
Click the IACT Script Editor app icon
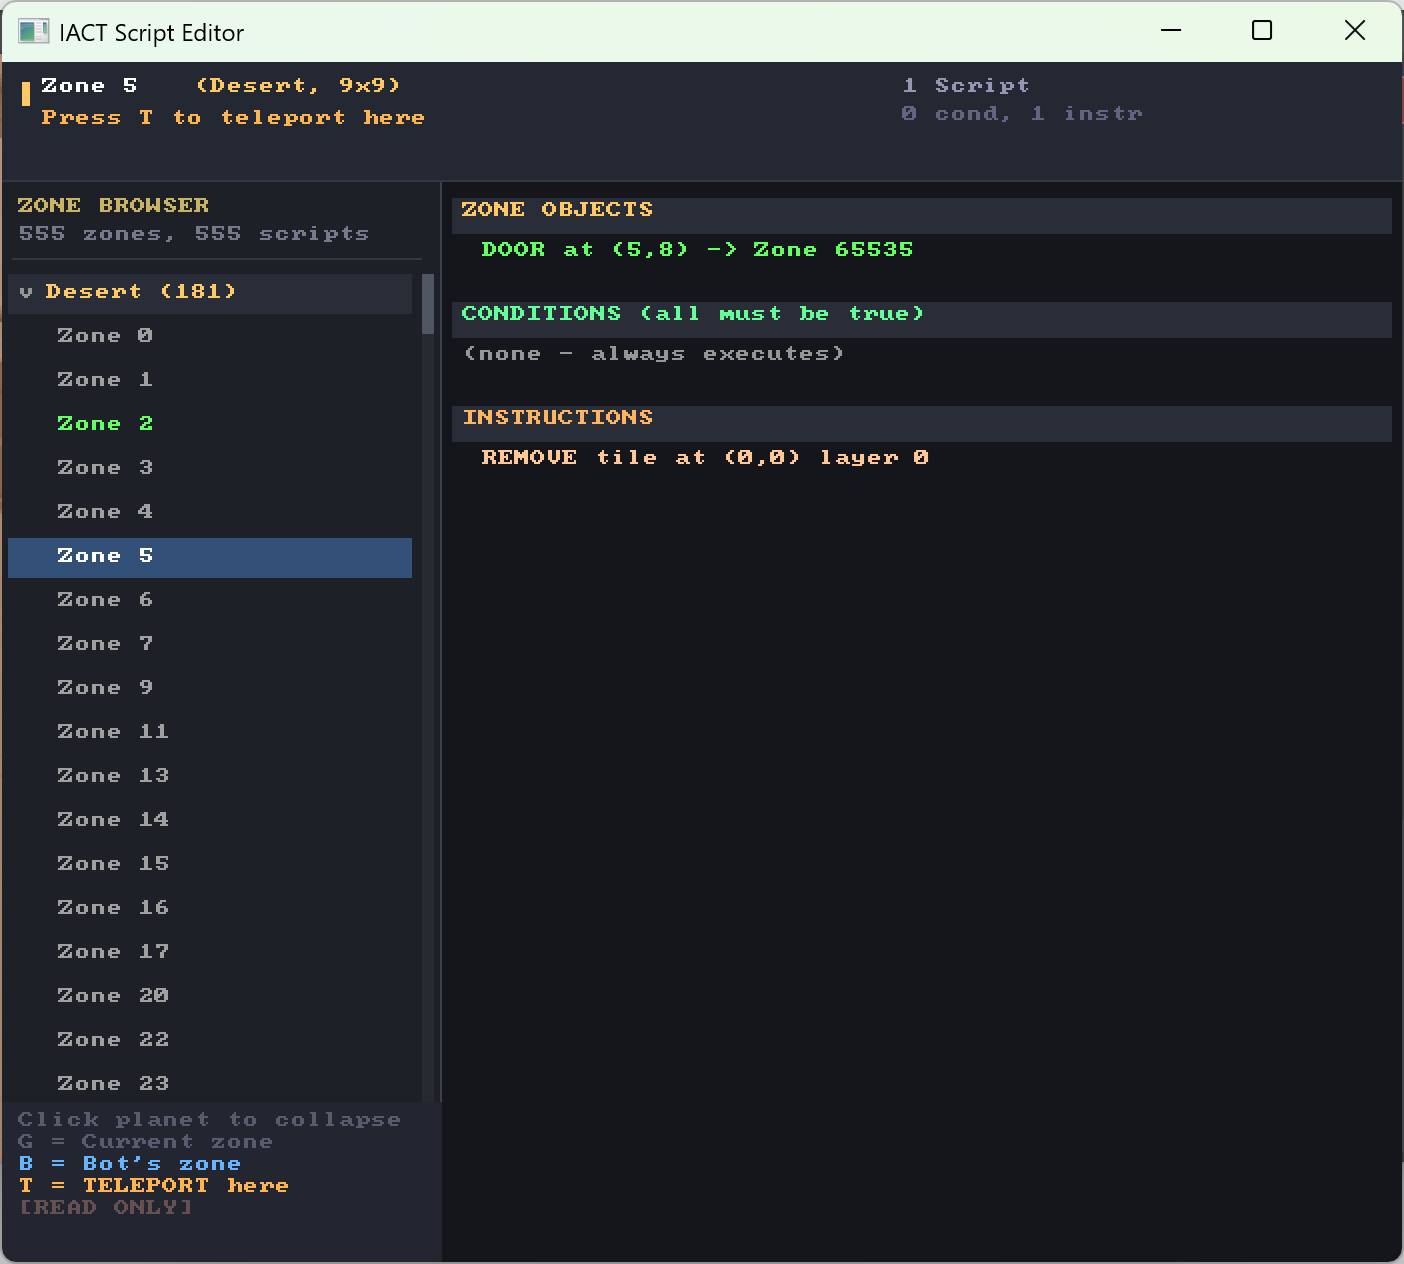click(x=33, y=32)
